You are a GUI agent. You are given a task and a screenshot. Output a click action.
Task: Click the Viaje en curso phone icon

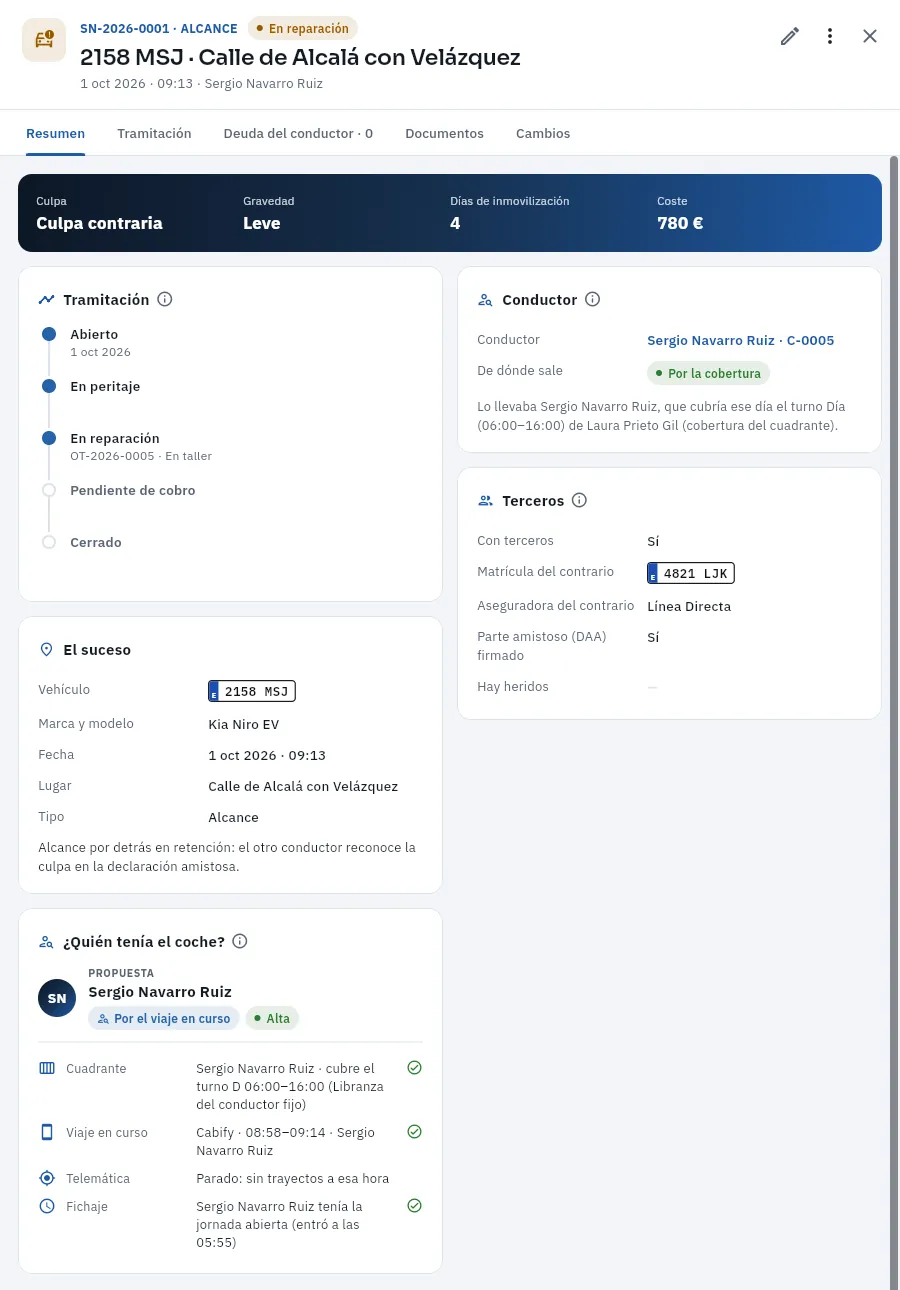coord(47,1132)
